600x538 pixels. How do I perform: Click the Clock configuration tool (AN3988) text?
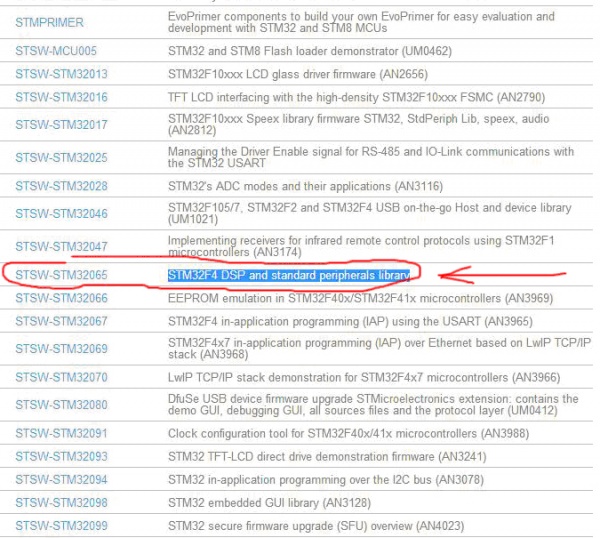(x=349, y=434)
